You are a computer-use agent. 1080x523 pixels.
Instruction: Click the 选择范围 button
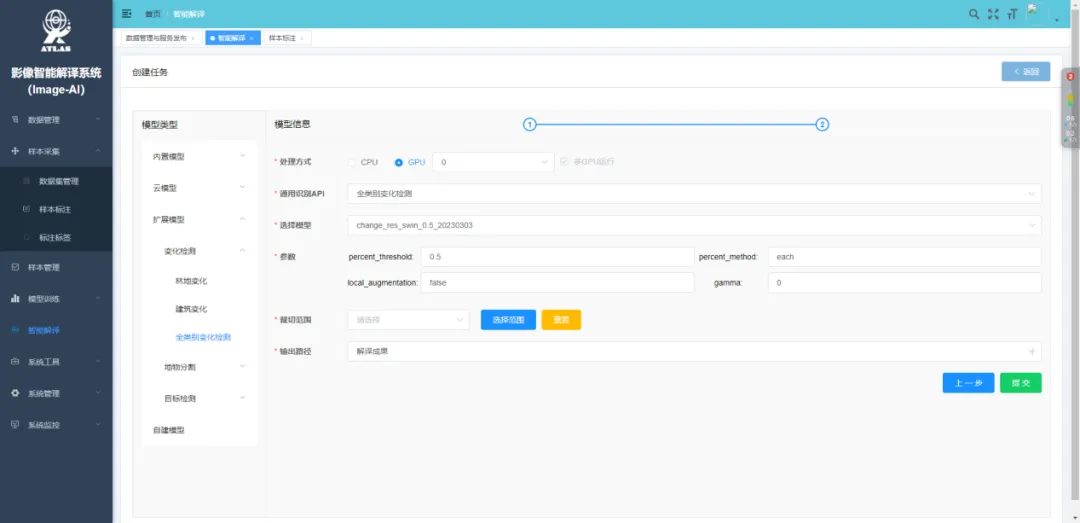508,320
